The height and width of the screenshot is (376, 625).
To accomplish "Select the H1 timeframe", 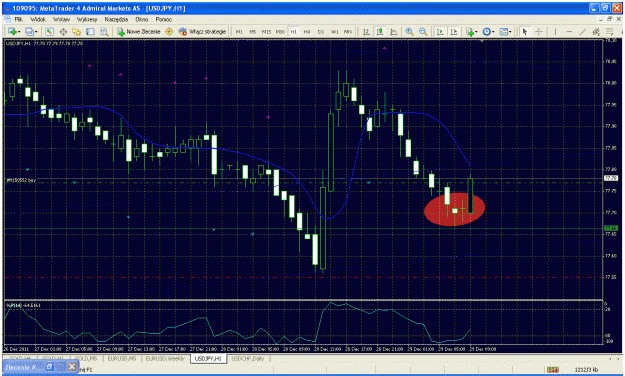I will (294, 32).
